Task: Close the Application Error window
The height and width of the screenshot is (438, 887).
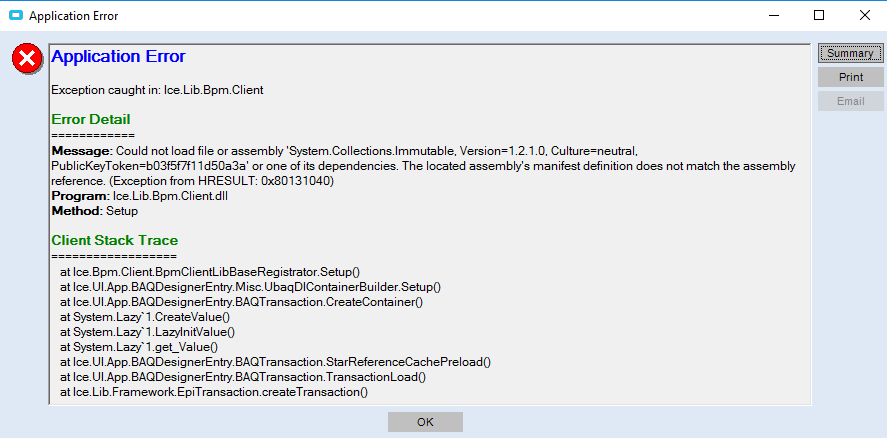Action: coord(863,15)
